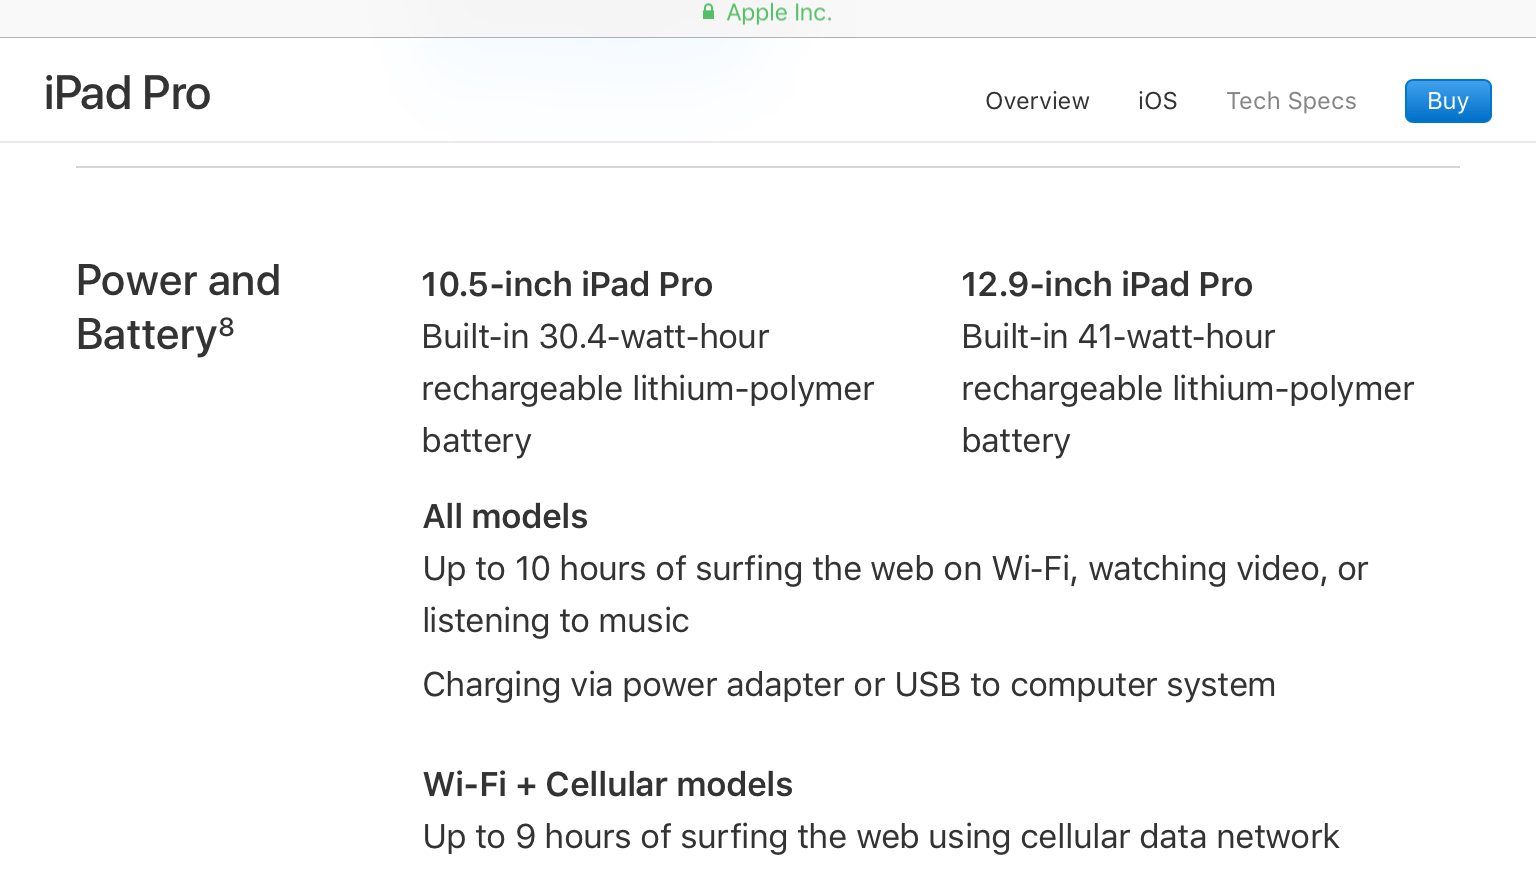Click the Up to 10 hours line
Image resolution: width=1536 pixels, height=874 pixels.
click(x=895, y=568)
